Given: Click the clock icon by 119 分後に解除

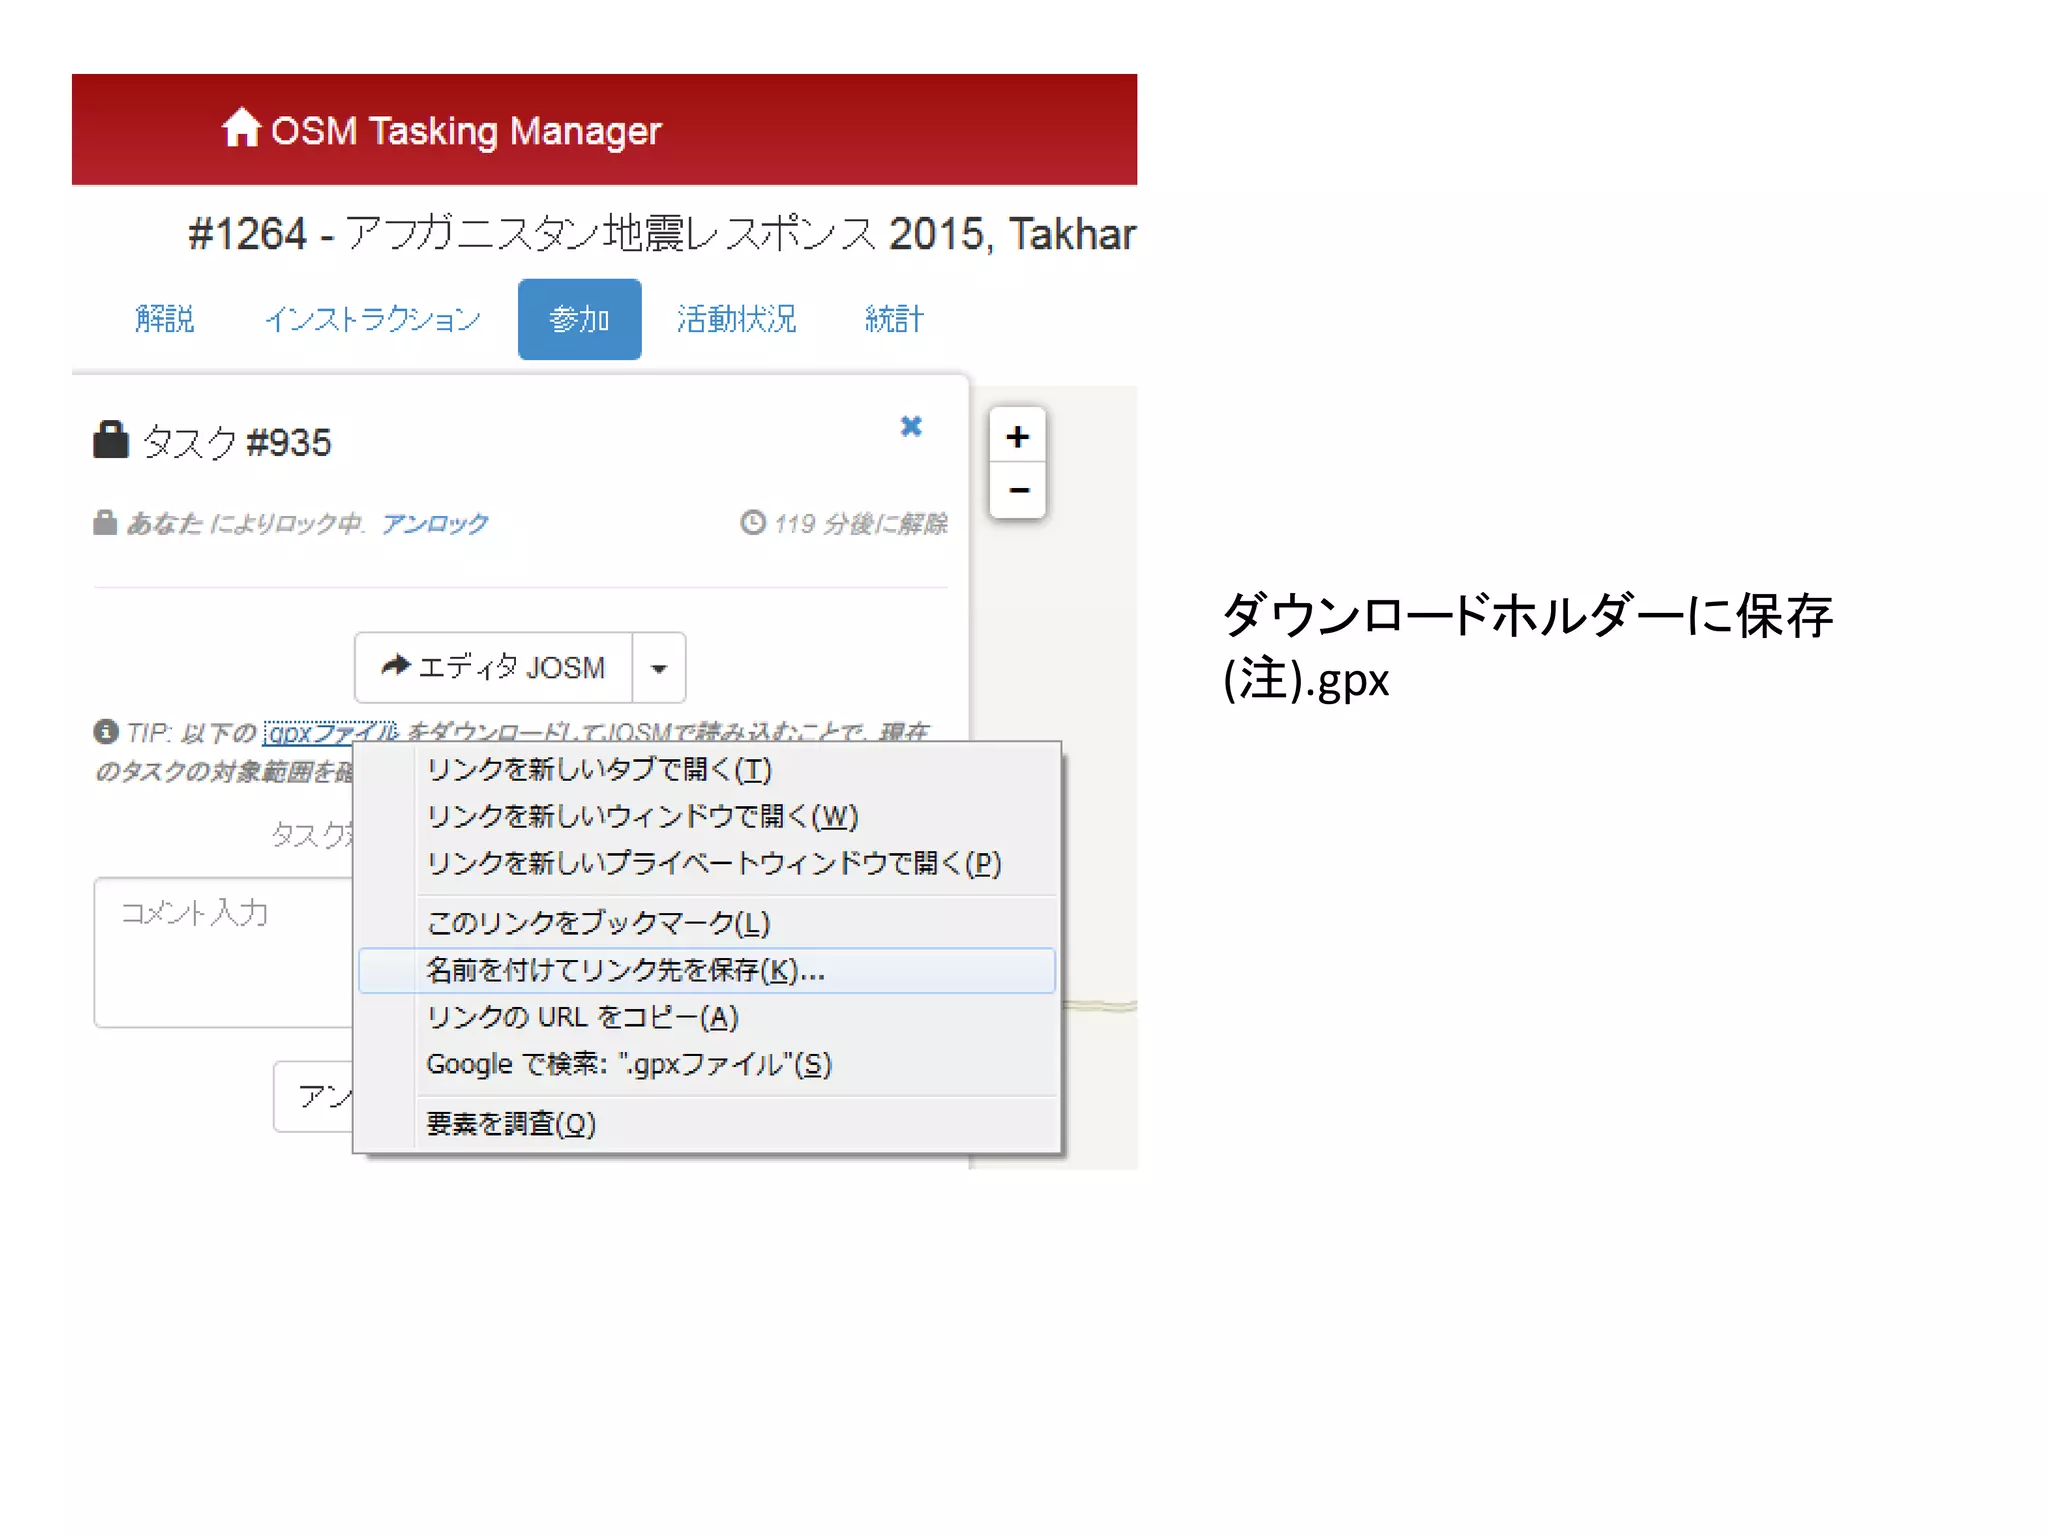Looking at the screenshot, I should (x=753, y=522).
